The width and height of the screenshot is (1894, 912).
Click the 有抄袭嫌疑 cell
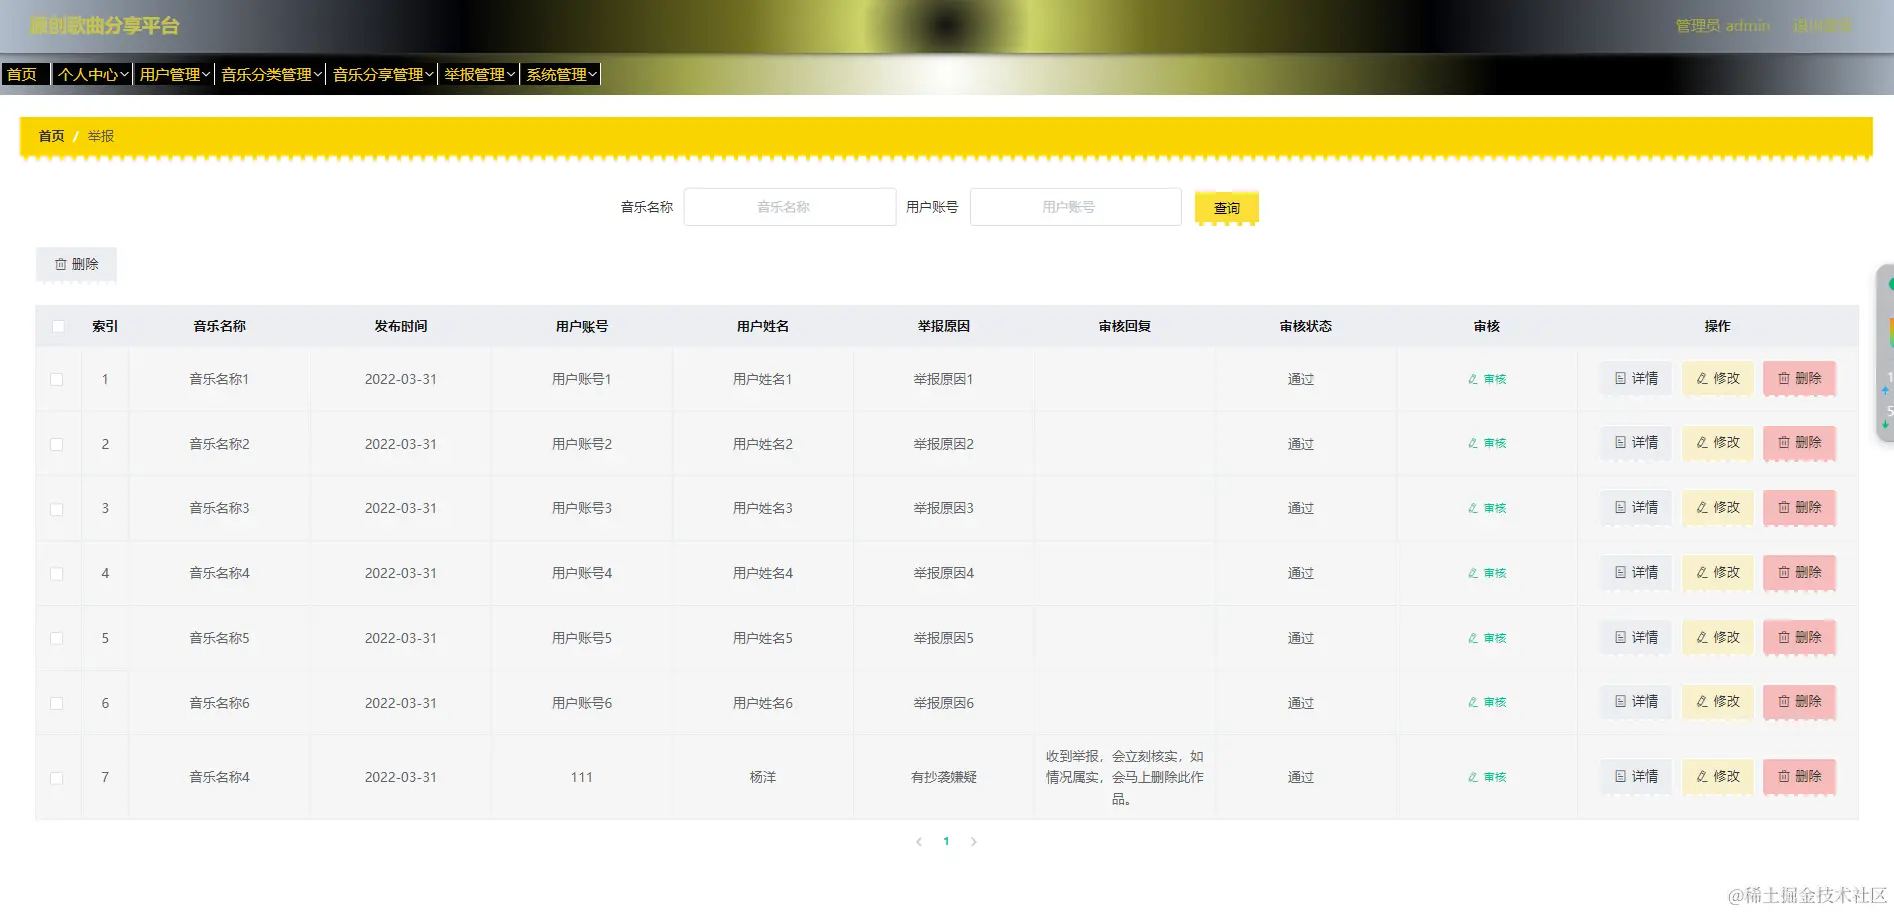point(944,777)
